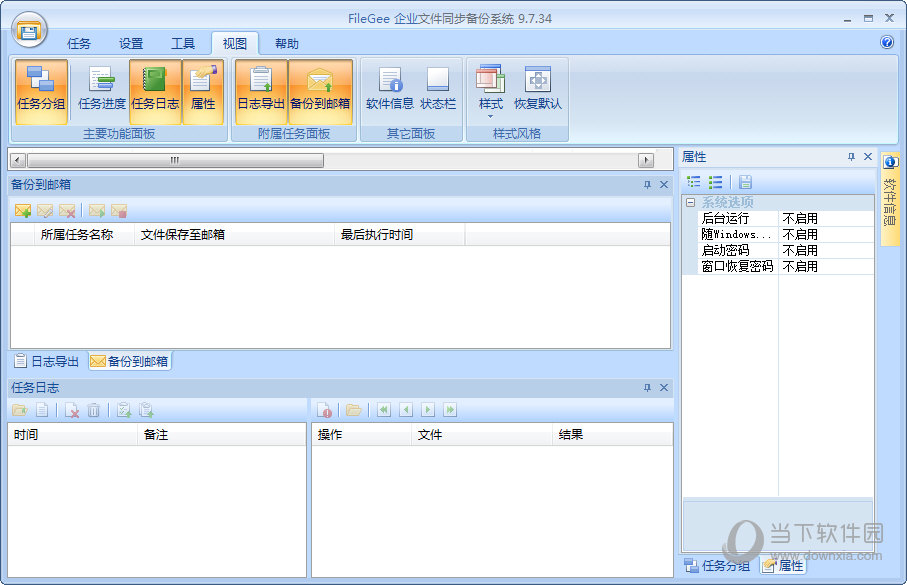Open the 帮助 ribbon tab
This screenshot has height=585, width=907.
[x=287, y=43]
